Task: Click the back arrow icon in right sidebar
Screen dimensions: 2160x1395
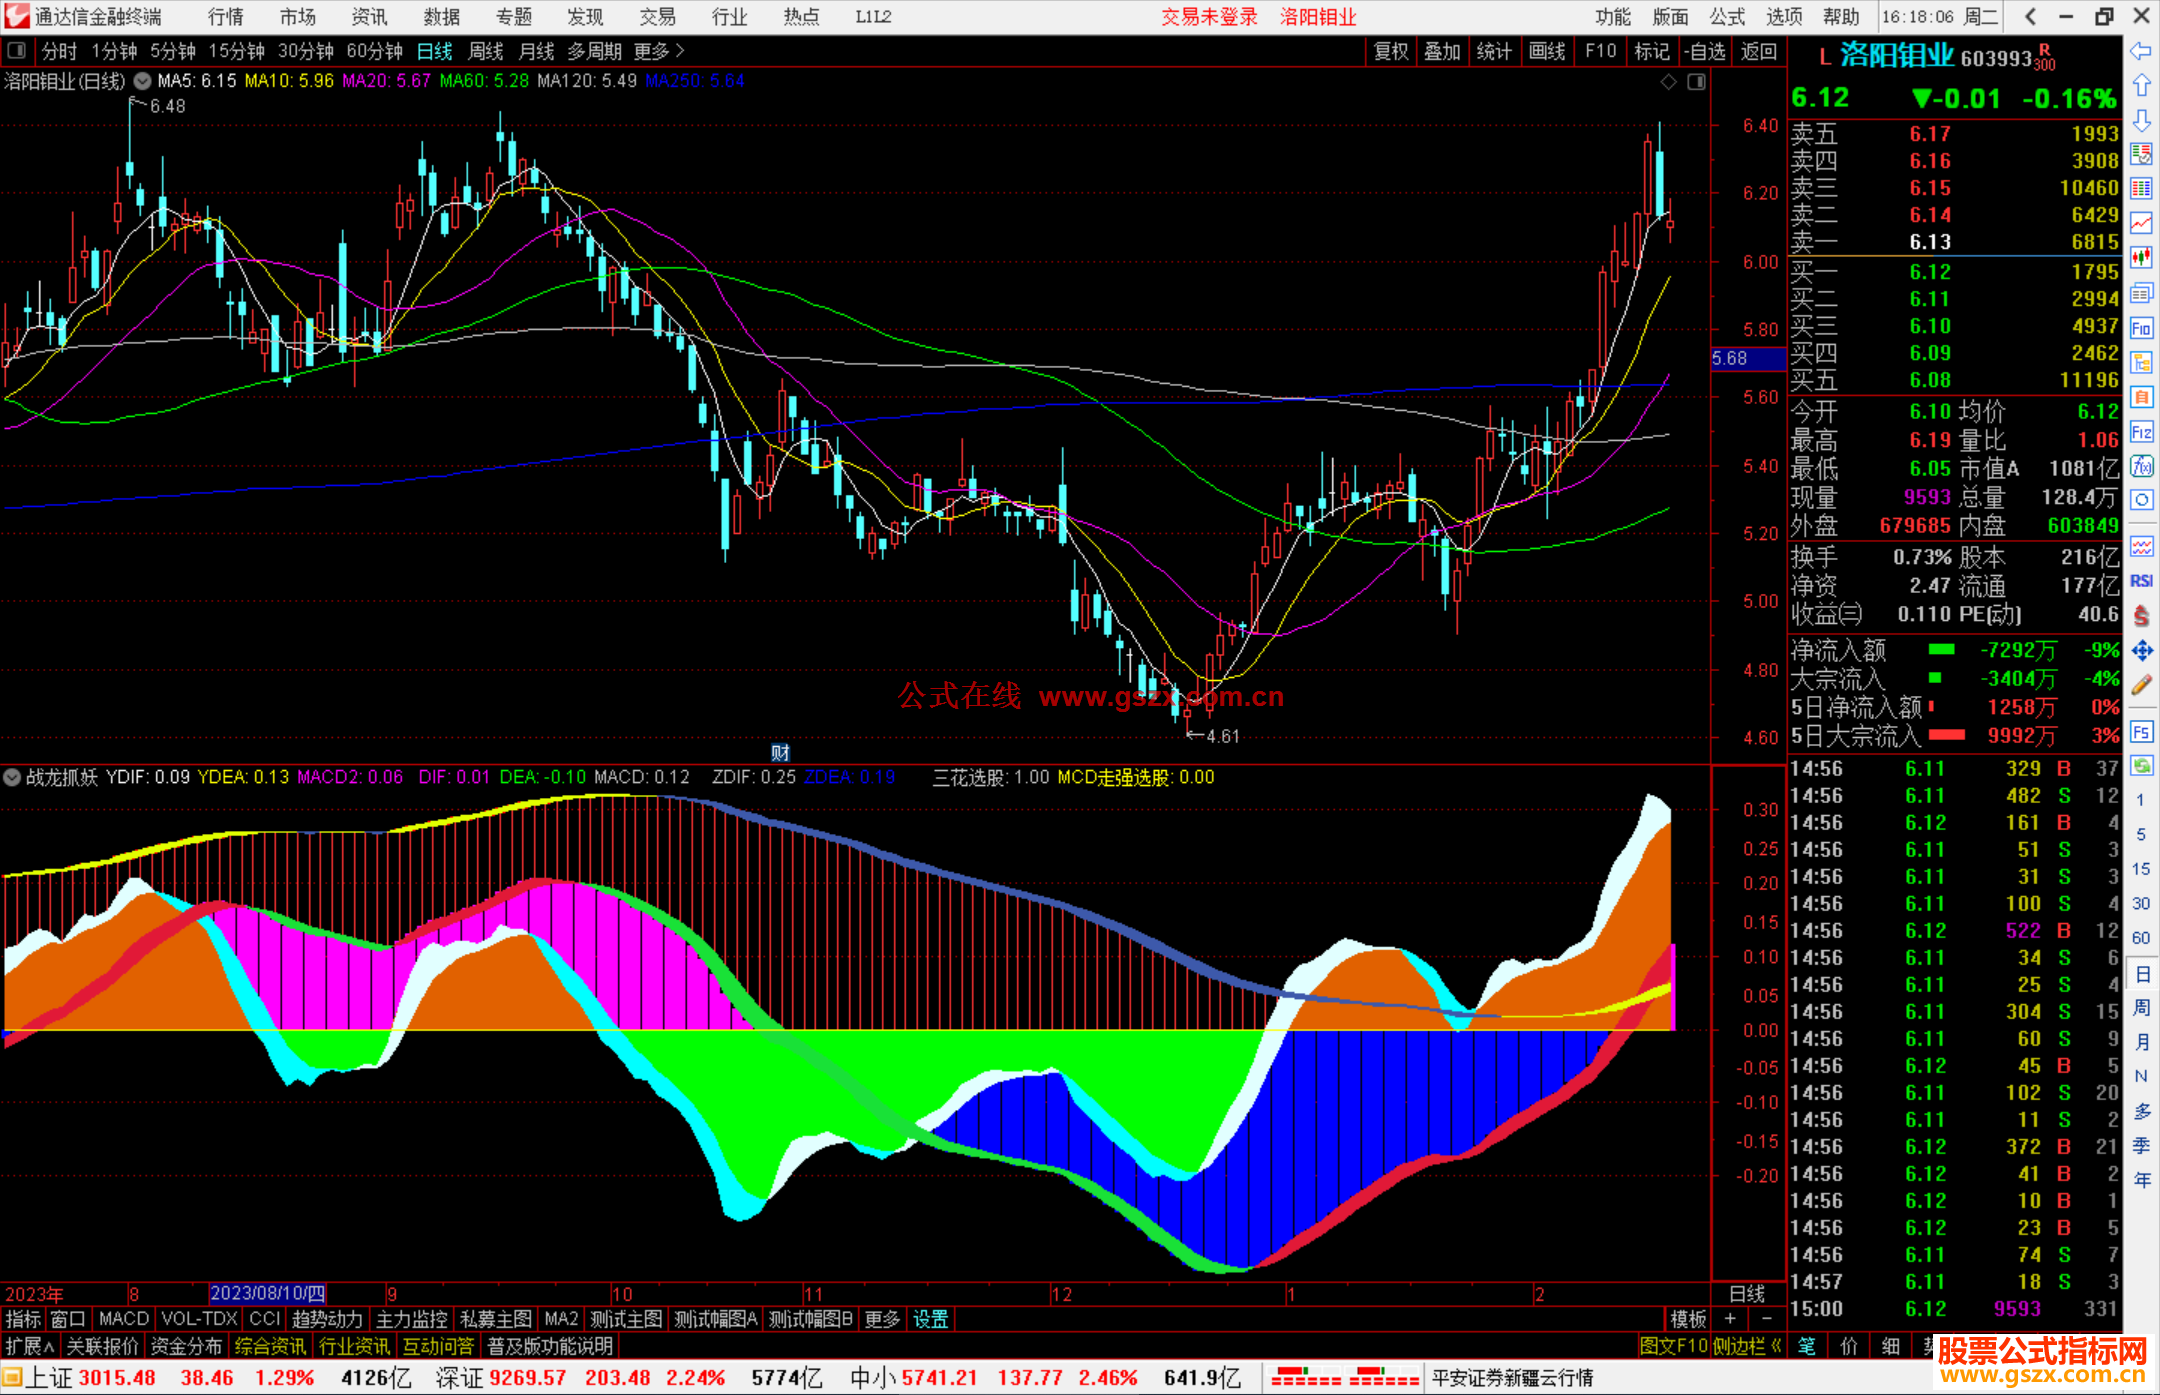Action: tap(2141, 50)
